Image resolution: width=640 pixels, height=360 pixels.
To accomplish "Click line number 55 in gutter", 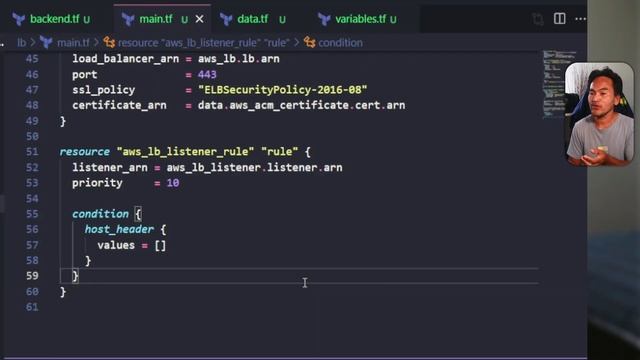I will 32,214.
